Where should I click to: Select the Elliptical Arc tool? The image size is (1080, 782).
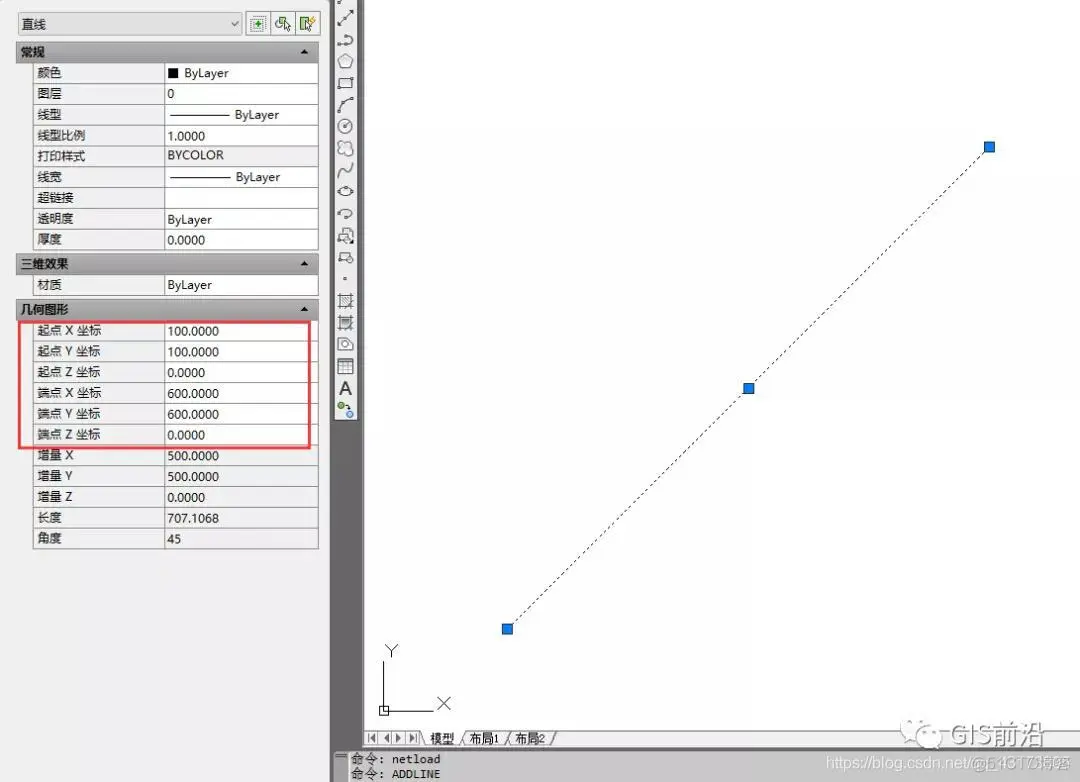coord(345,214)
